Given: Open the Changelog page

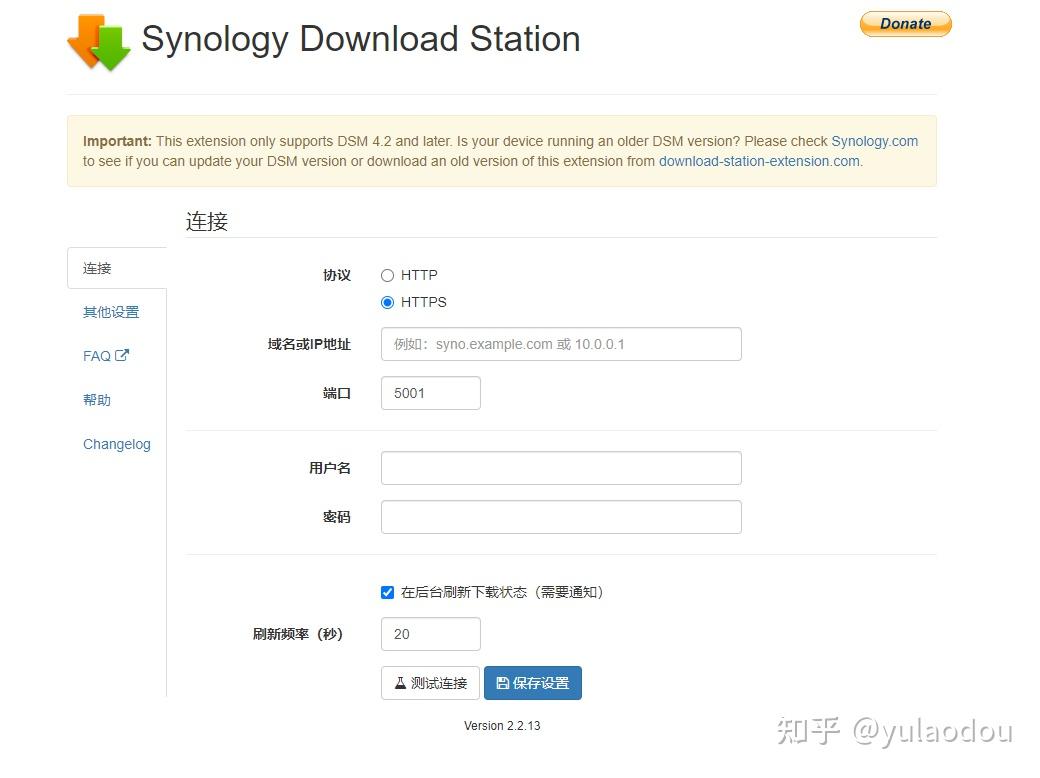Looking at the screenshot, I should tap(116, 443).
